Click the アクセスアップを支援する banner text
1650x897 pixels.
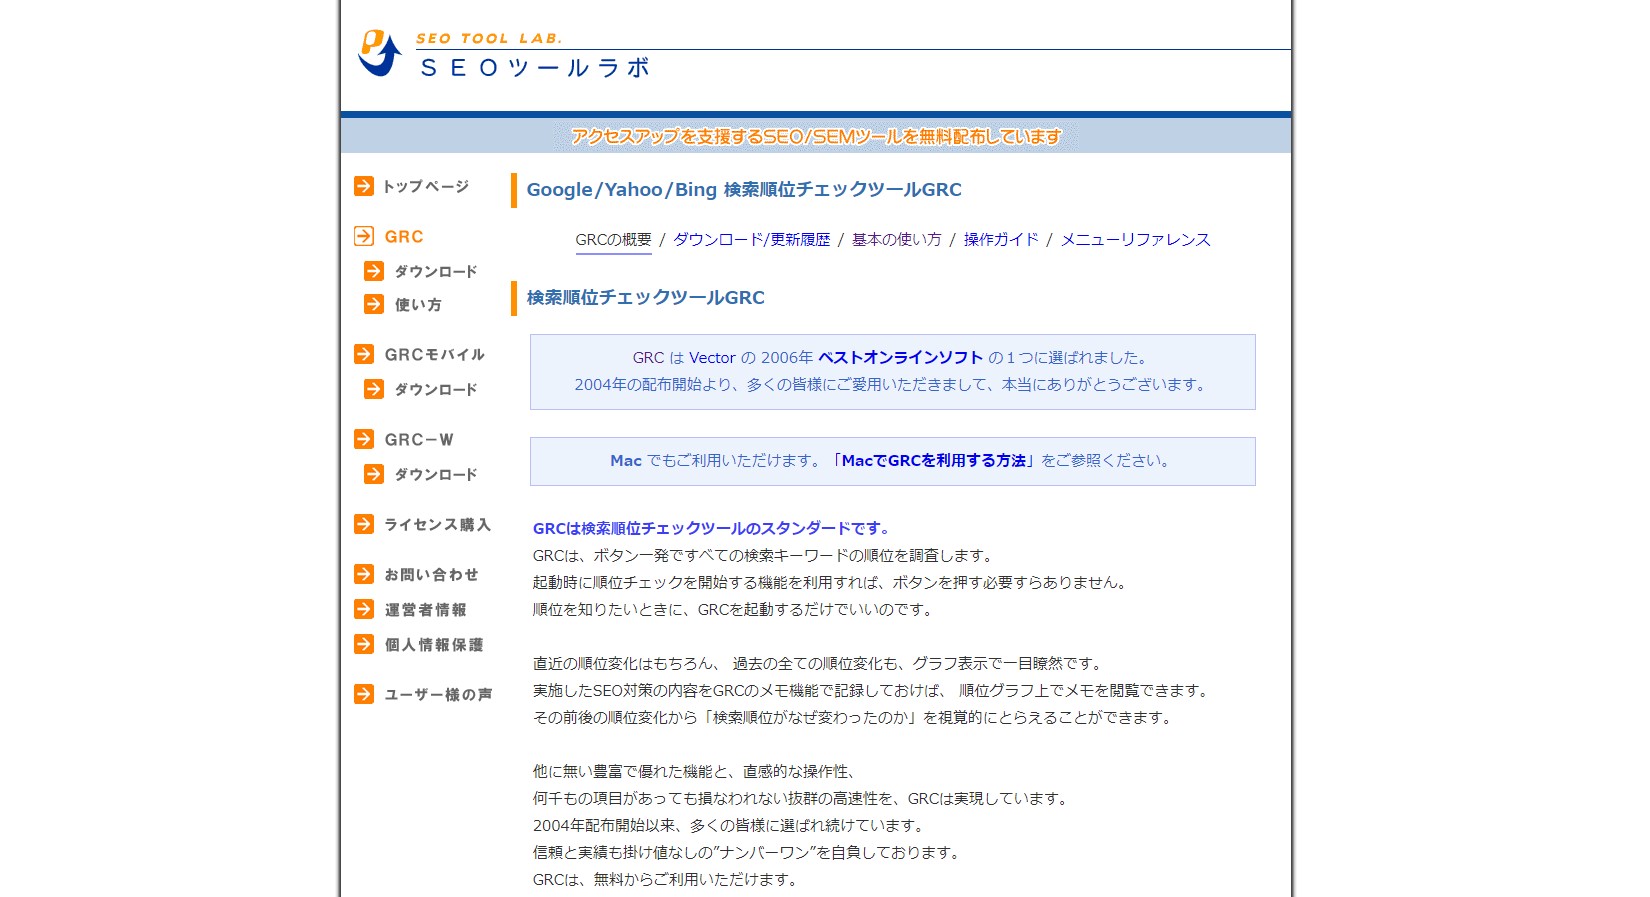816,137
